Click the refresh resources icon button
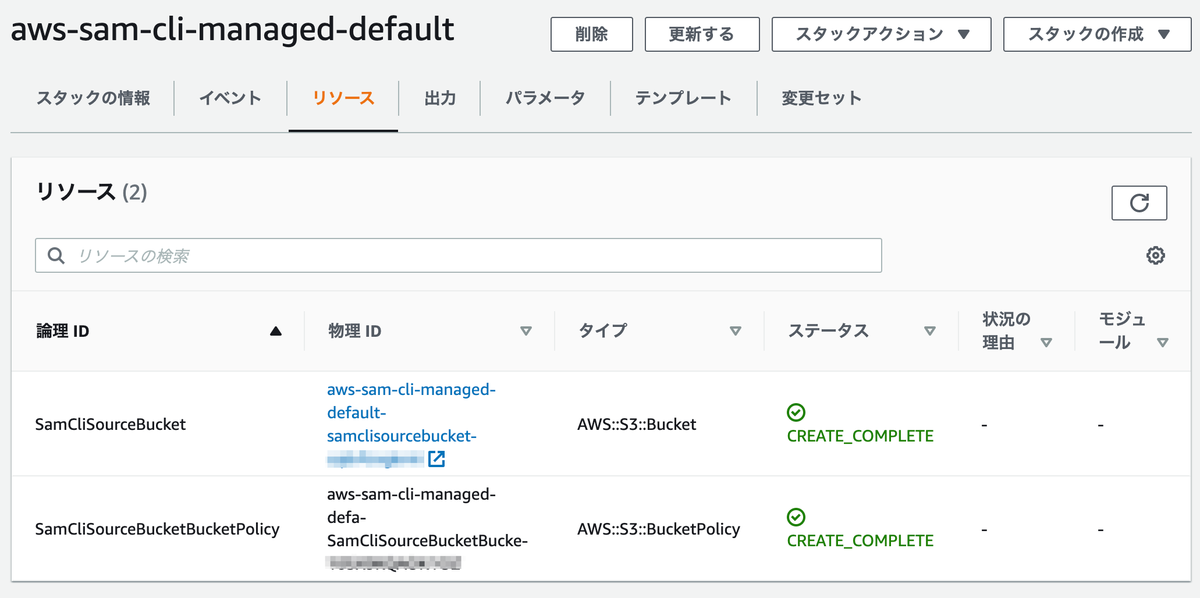 pos(1139,203)
